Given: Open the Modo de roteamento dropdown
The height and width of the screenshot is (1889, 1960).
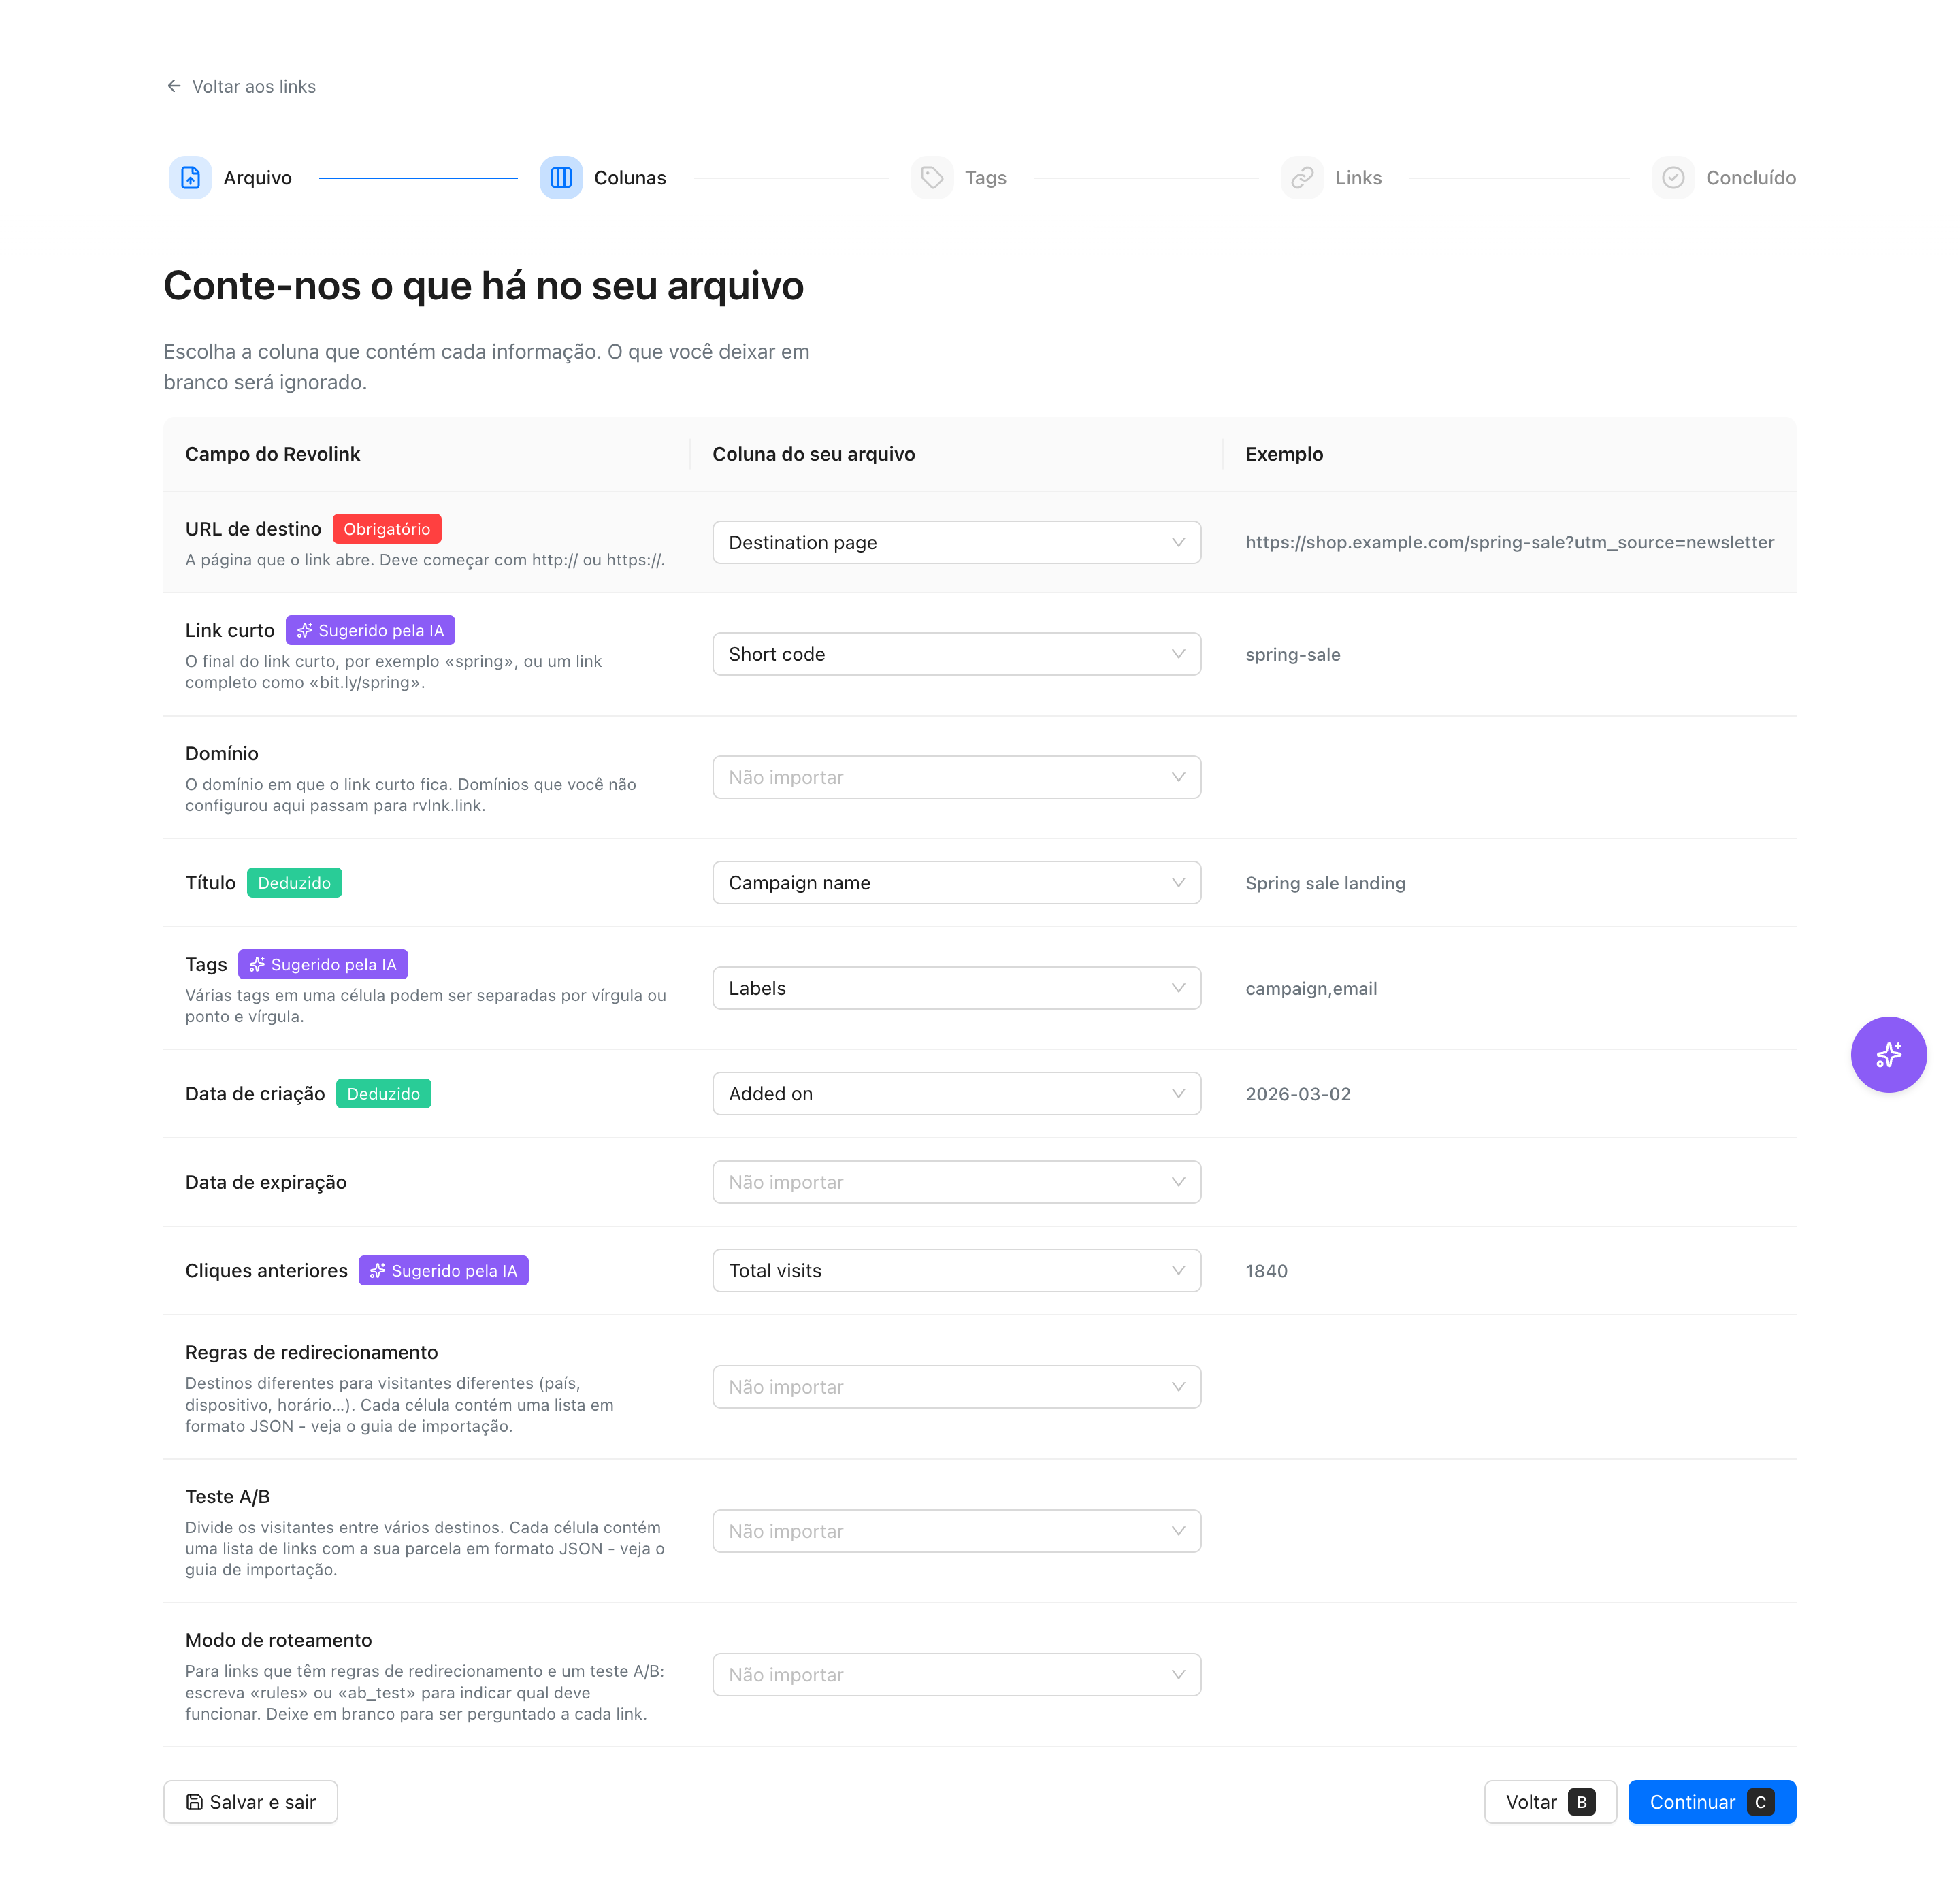Looking at the screenshot, I should tap(956, 1675).
